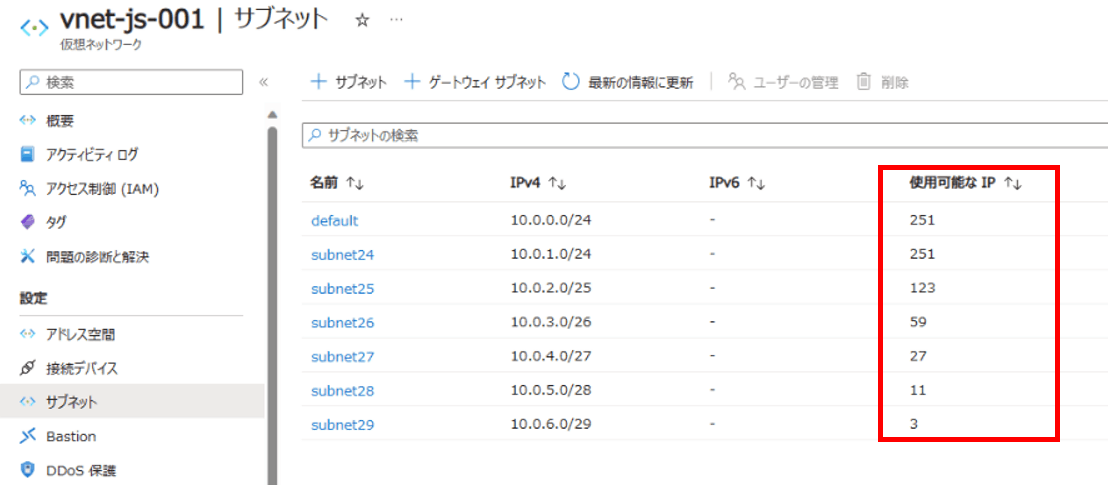This screenshot has width=1108, height=486.
Task: Open the subnet26 link
Action: tap(342, 322)
